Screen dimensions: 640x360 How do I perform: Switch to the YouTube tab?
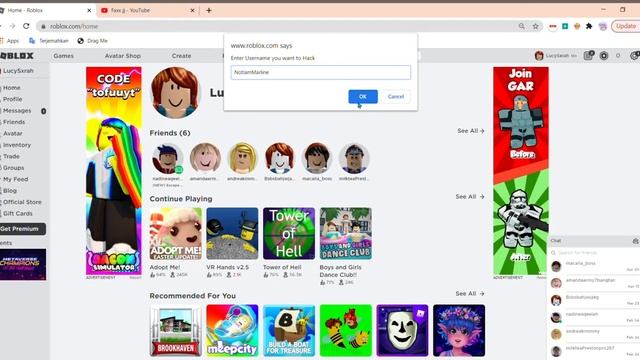[147, 10]
